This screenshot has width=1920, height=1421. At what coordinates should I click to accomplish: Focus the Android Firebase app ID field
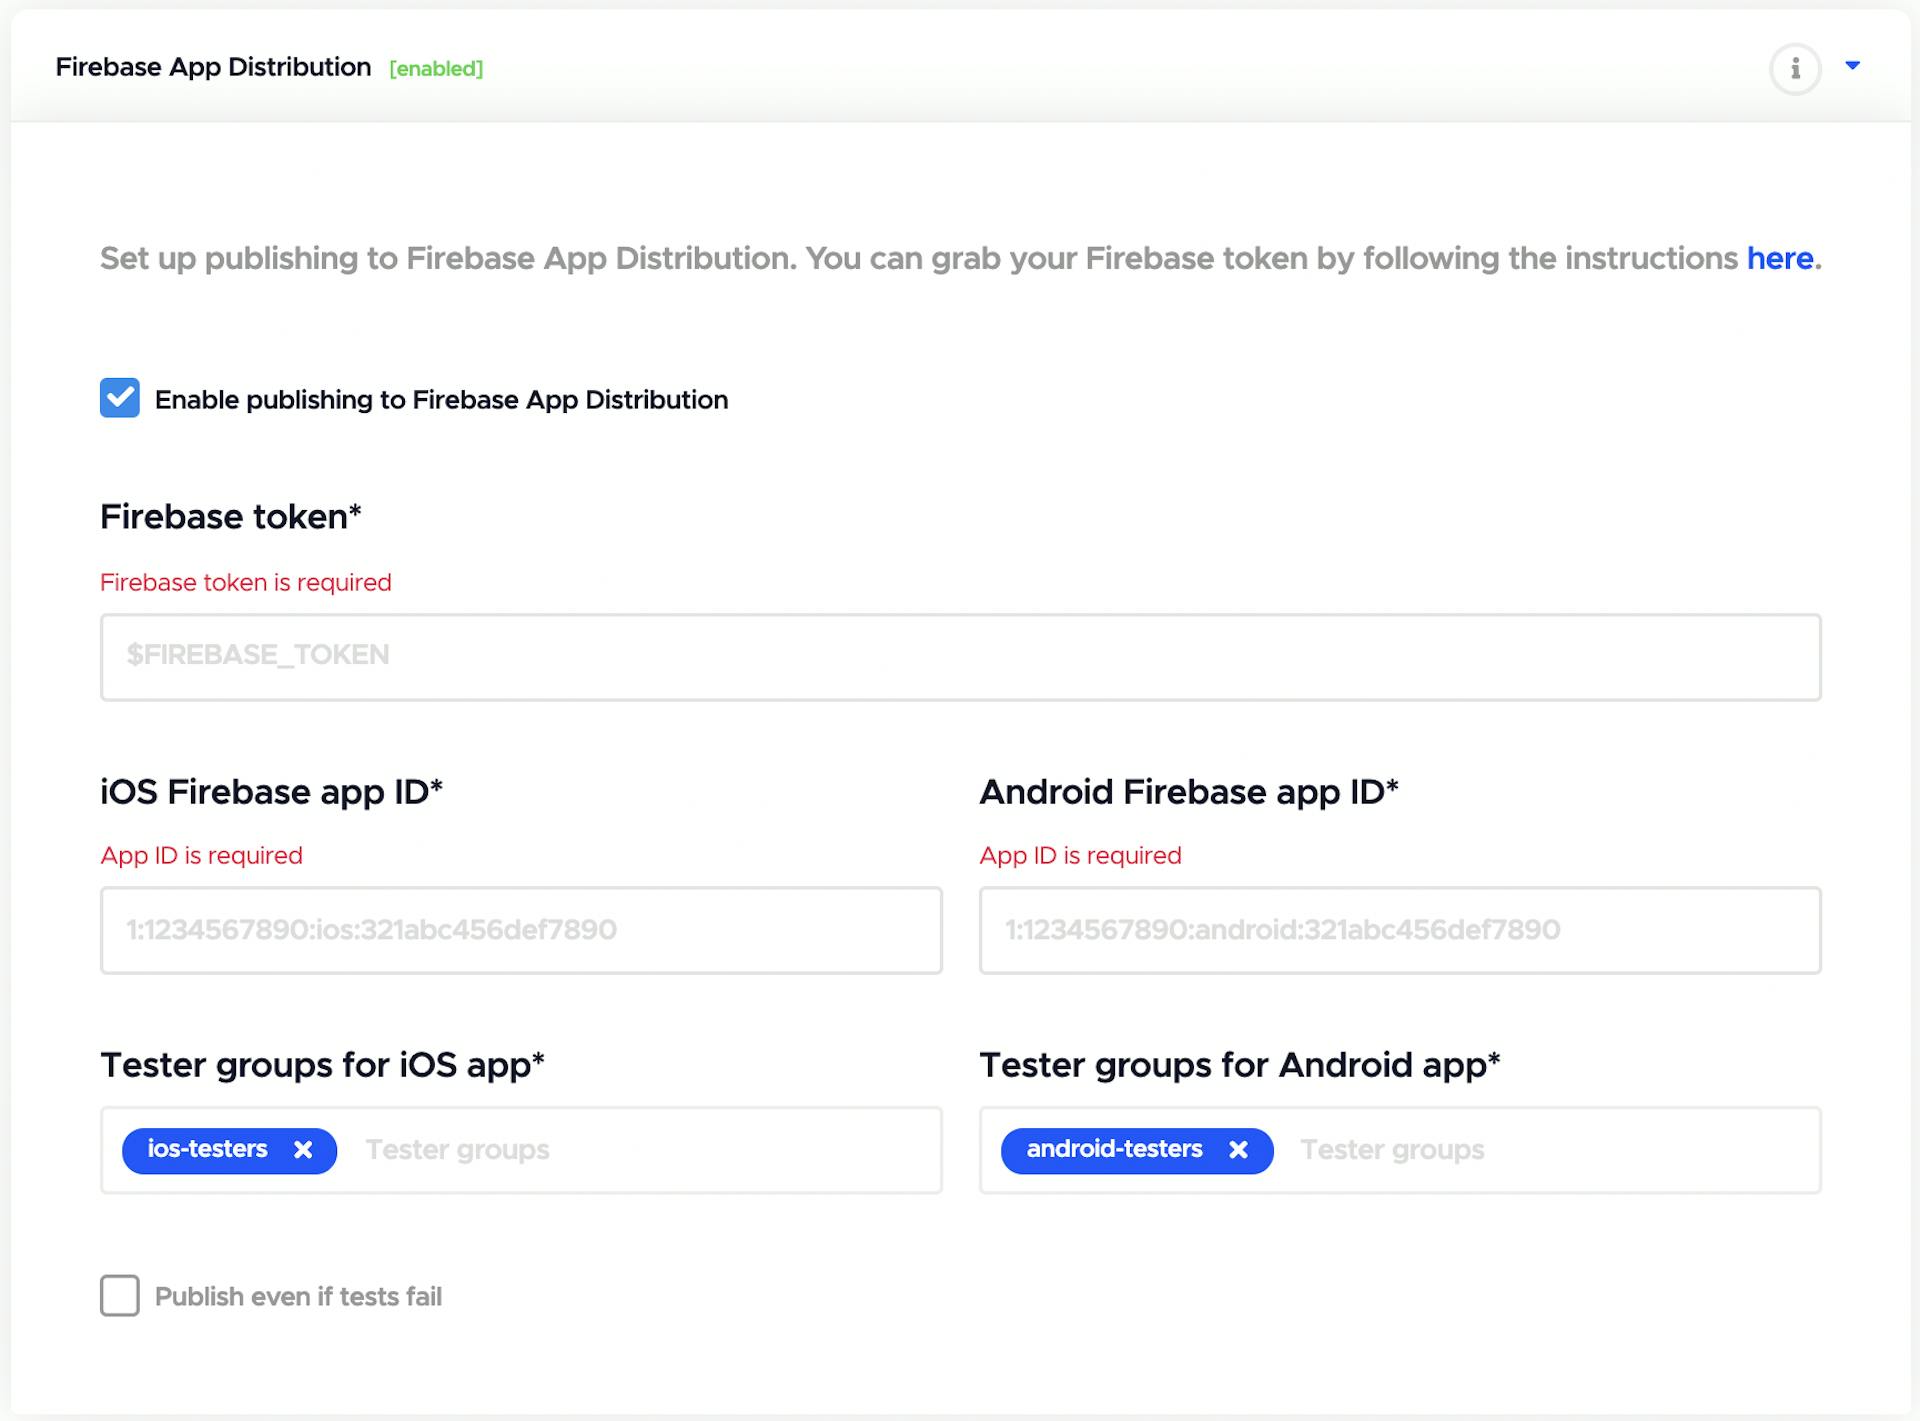[1400, 930]
